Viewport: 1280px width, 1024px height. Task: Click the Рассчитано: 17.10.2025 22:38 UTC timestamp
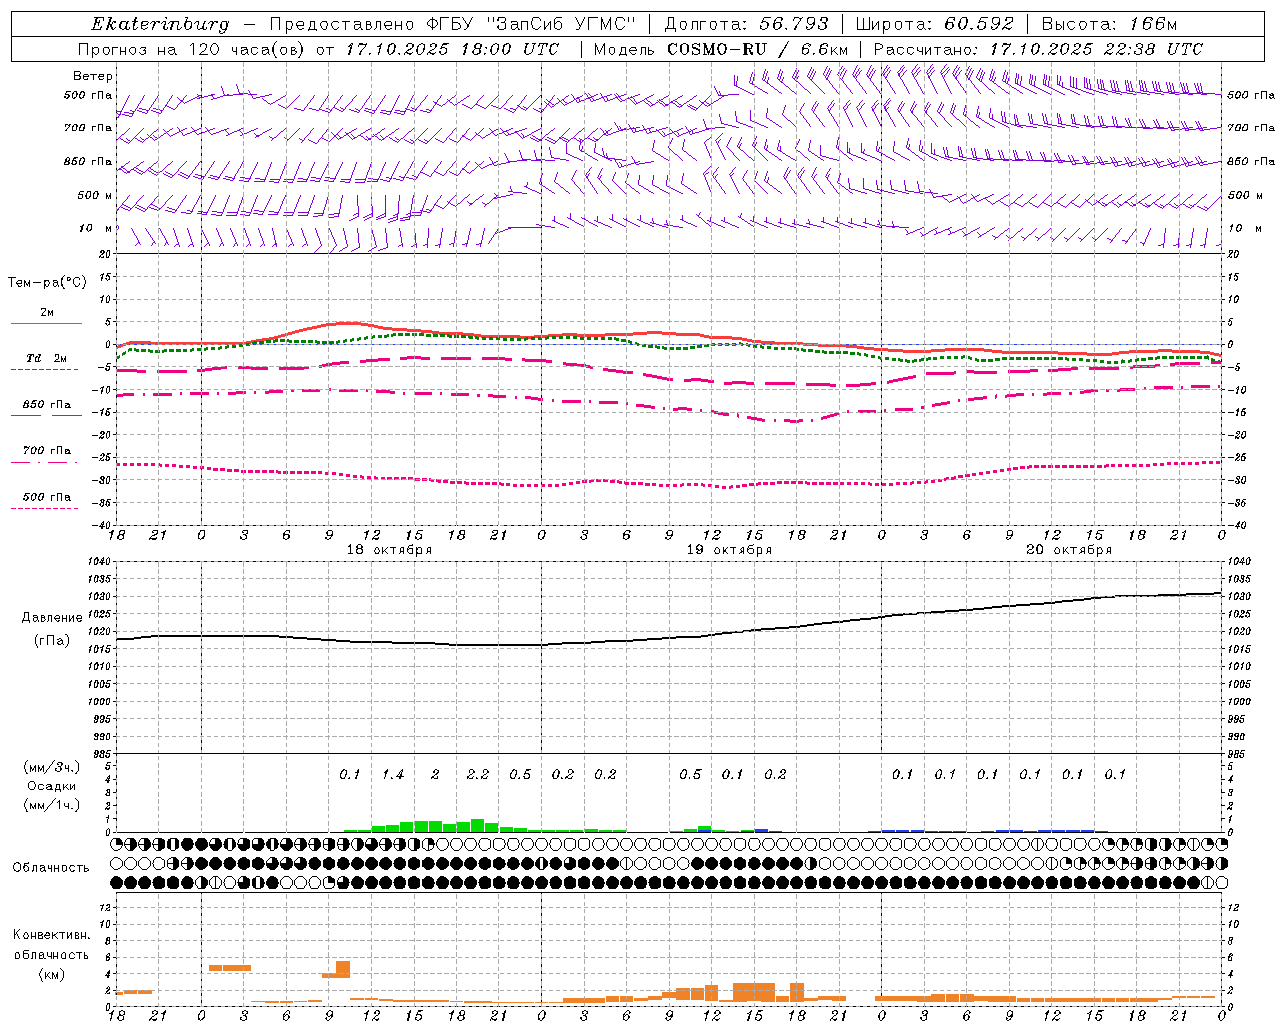(1038, 49)
